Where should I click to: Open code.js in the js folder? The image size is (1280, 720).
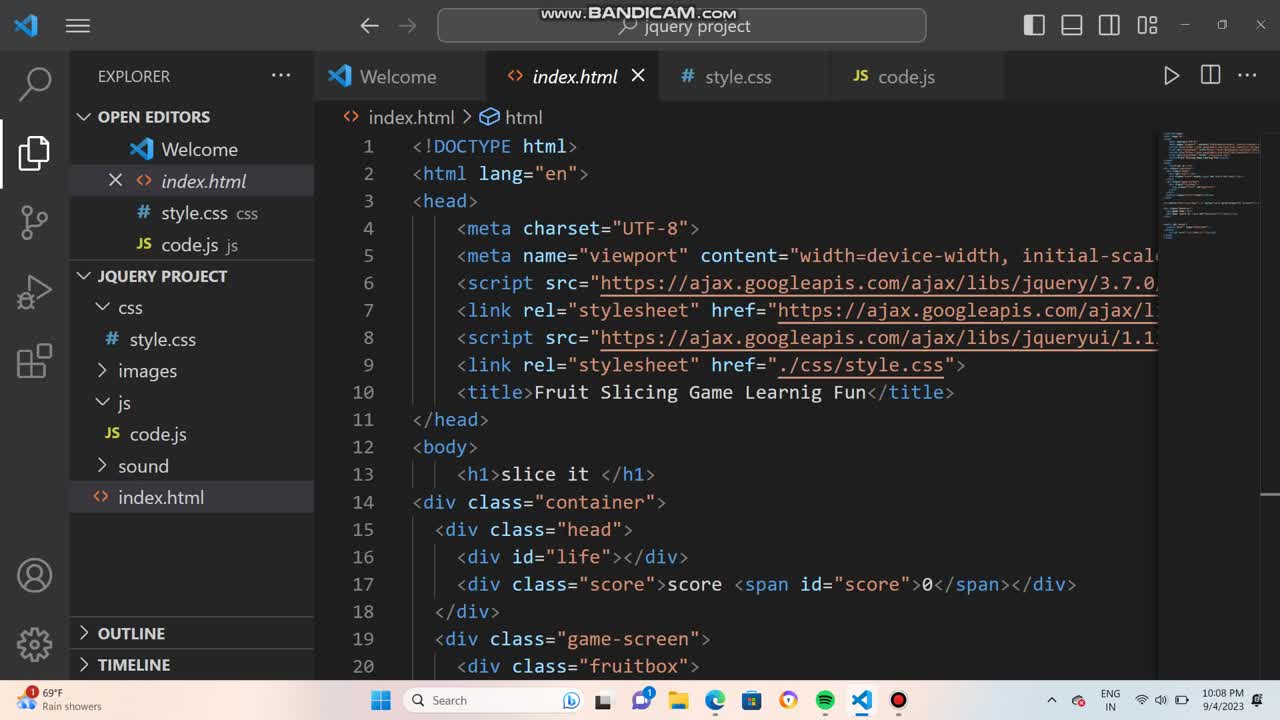pos(158,434)
